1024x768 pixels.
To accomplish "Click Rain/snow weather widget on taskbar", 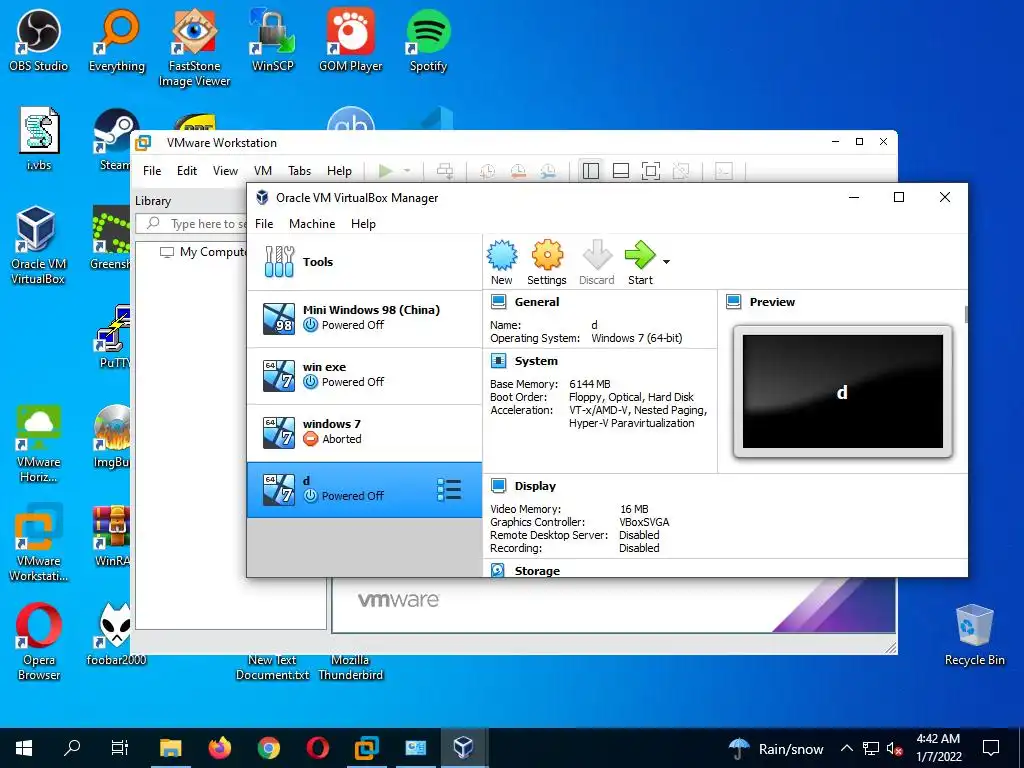I will point(776,748).
